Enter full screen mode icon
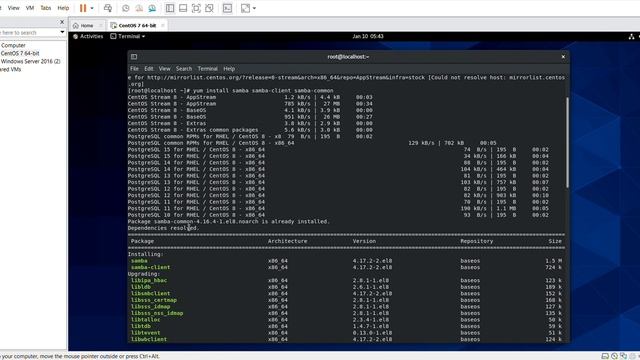This screenshot has width=640, height=360. pos(196,8)
